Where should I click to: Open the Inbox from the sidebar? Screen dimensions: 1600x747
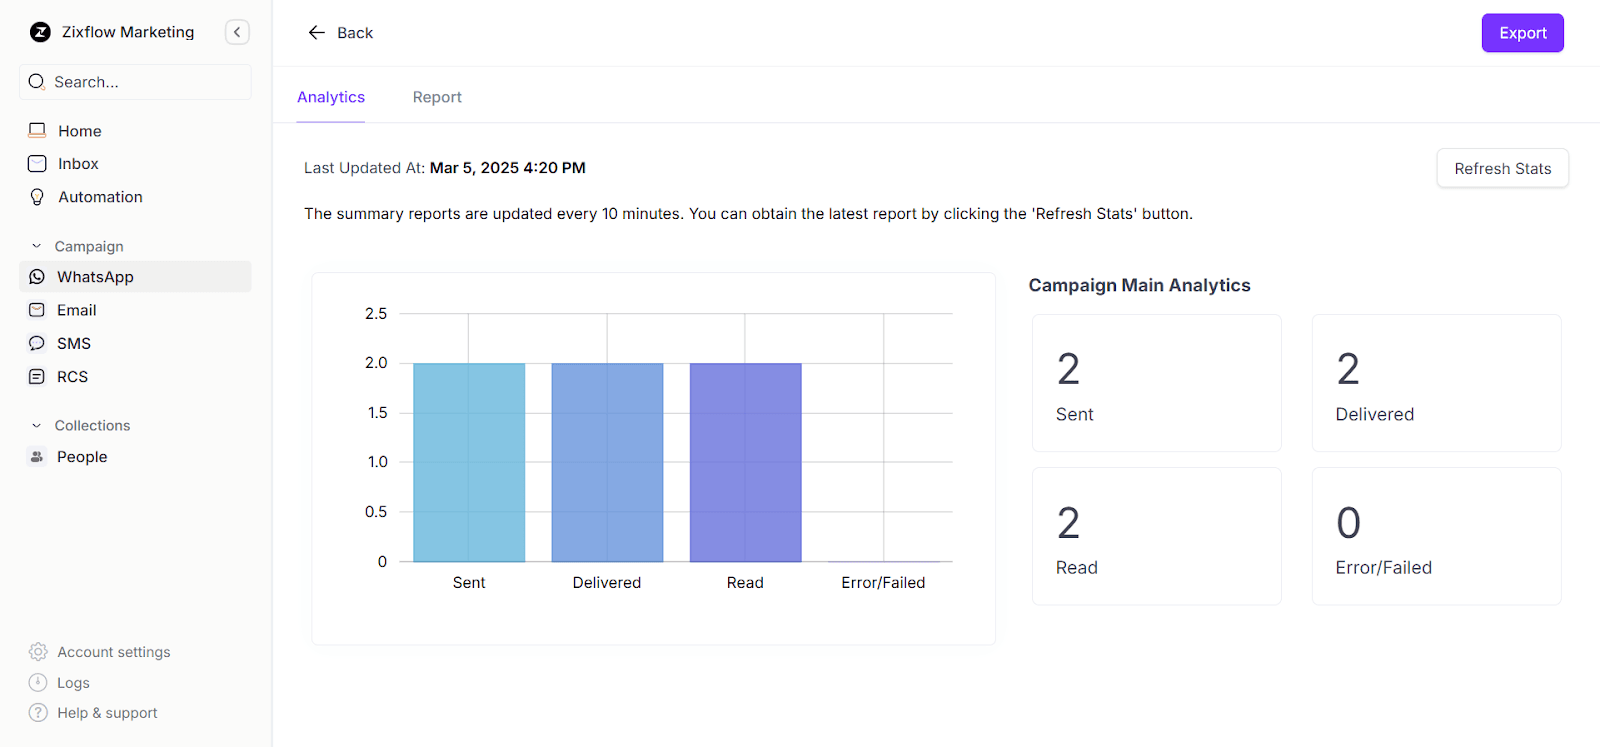click(78, 163)
